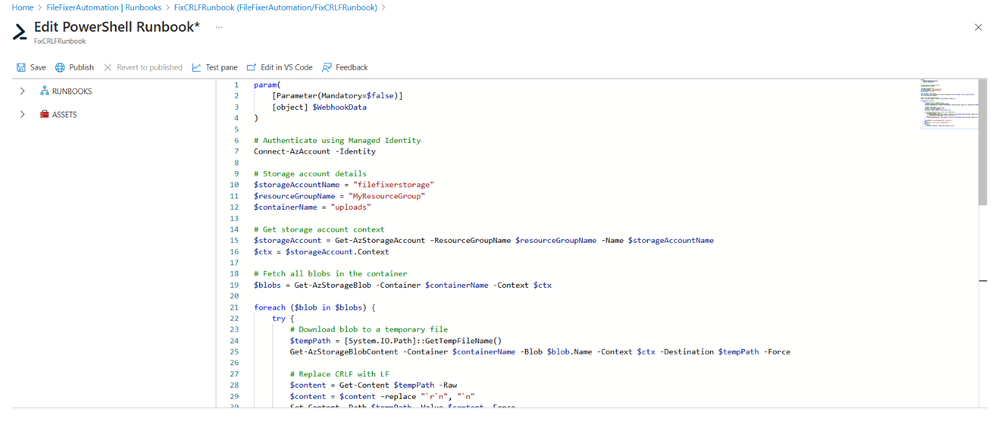Click the "uploads" string value
The image size is (999, 425).
point(350,207)
